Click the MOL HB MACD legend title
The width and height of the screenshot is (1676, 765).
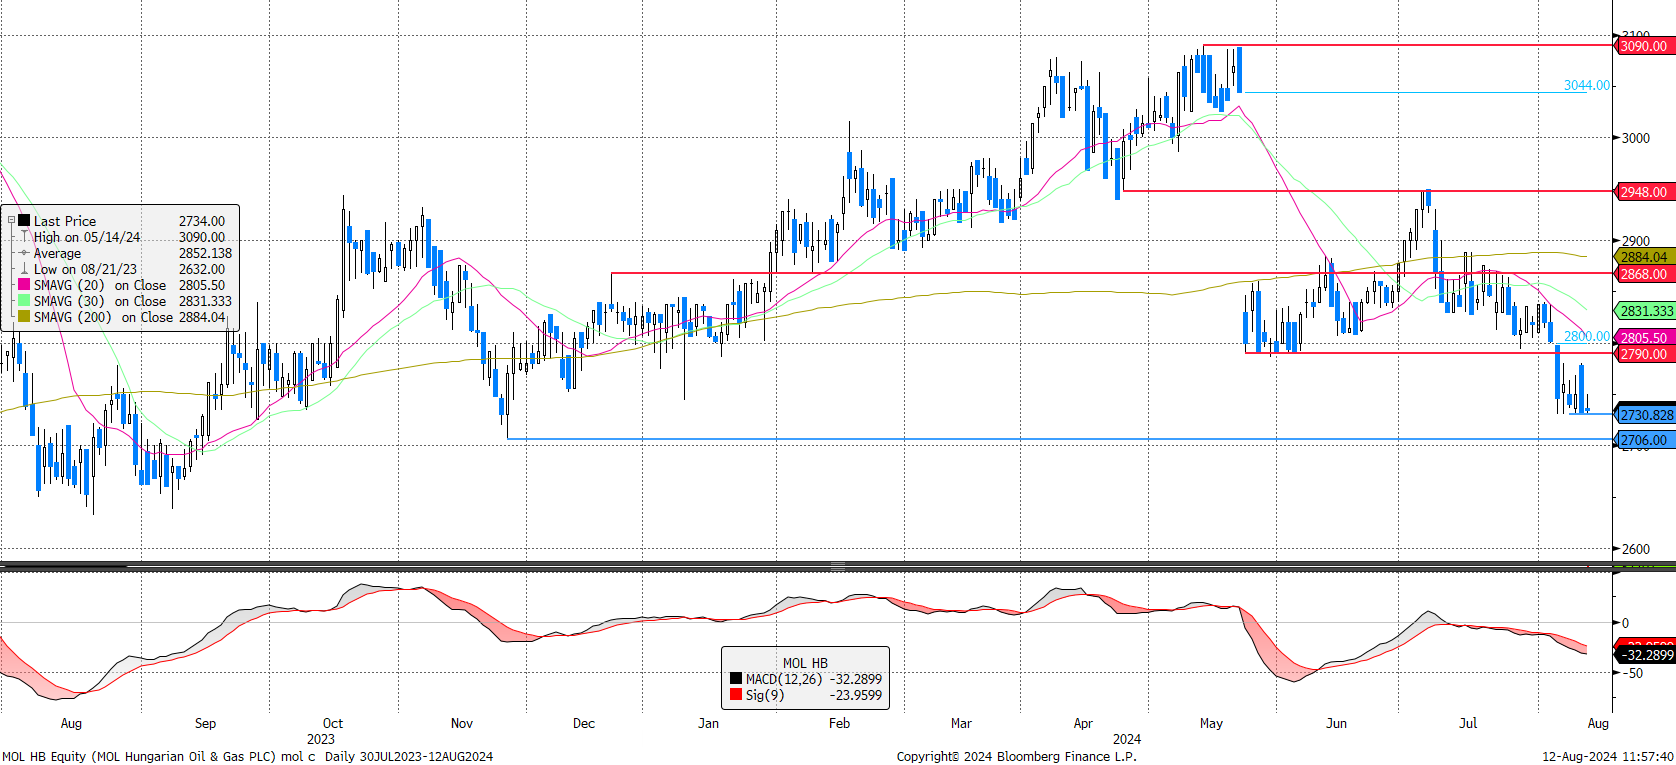click(x=805, y=663)
